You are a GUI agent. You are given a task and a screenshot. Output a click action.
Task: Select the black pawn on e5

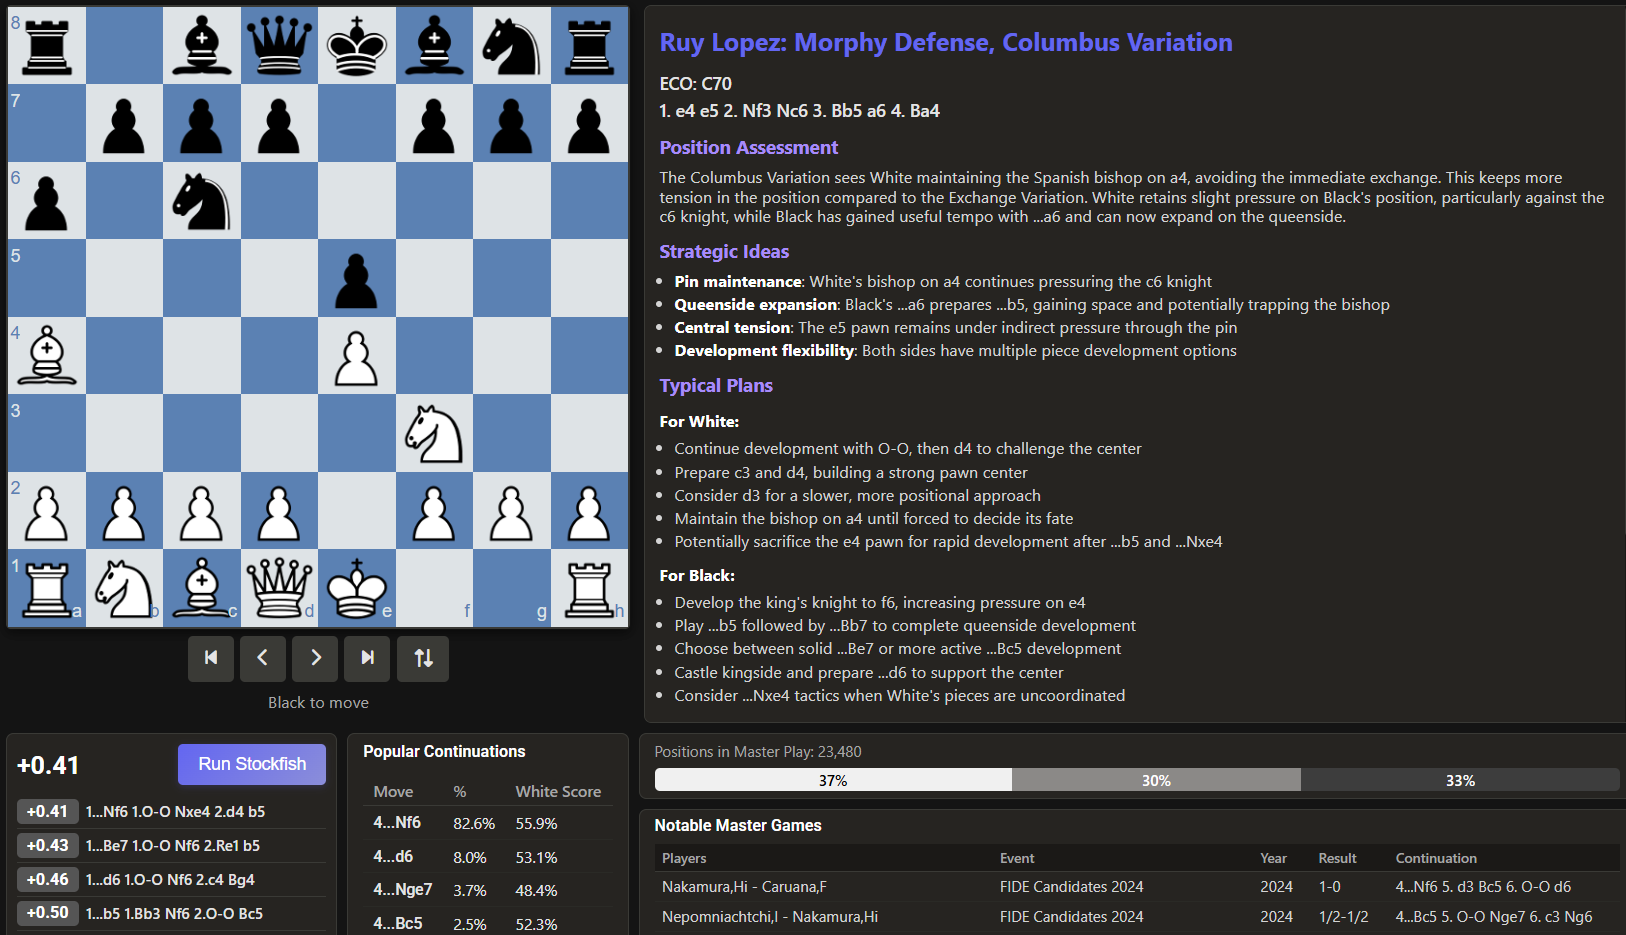click(x=357, y=279)
